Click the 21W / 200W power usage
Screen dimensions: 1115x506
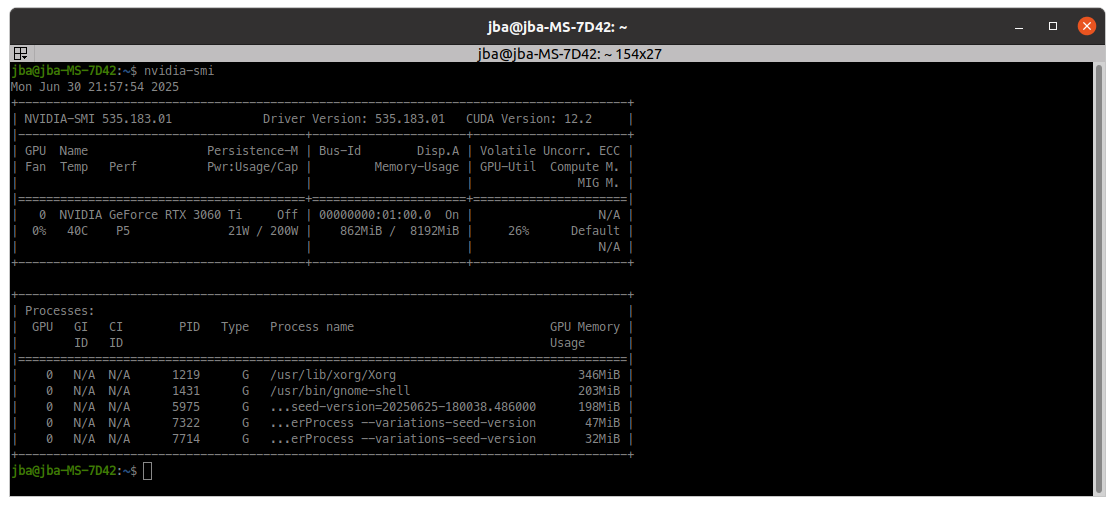point(263,230)
